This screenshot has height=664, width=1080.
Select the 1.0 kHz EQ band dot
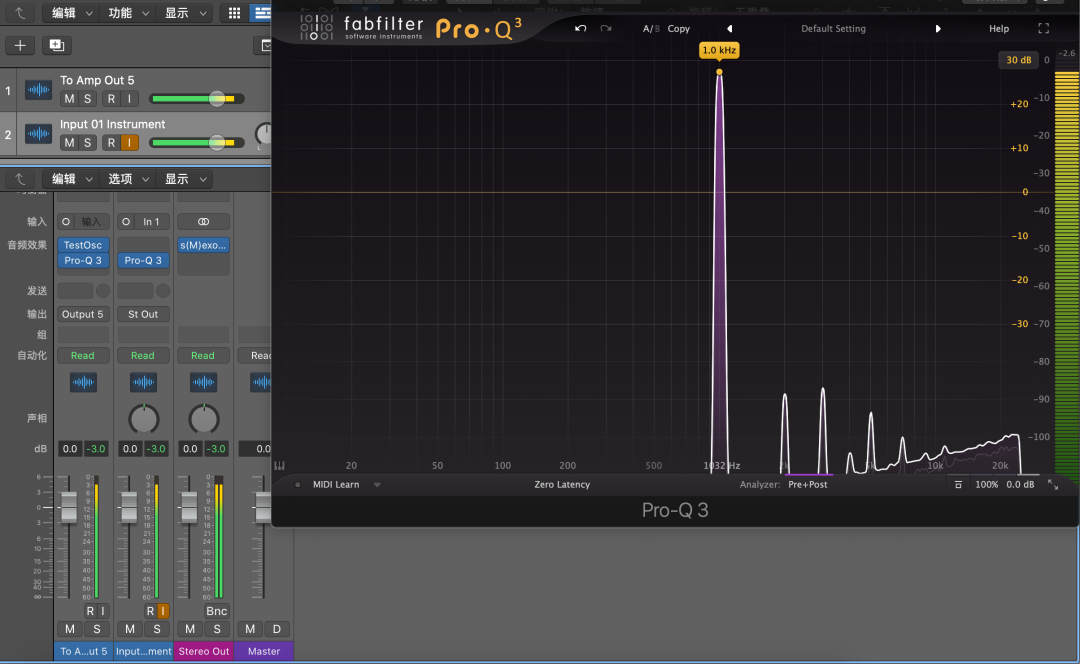(x=719, y=72)
